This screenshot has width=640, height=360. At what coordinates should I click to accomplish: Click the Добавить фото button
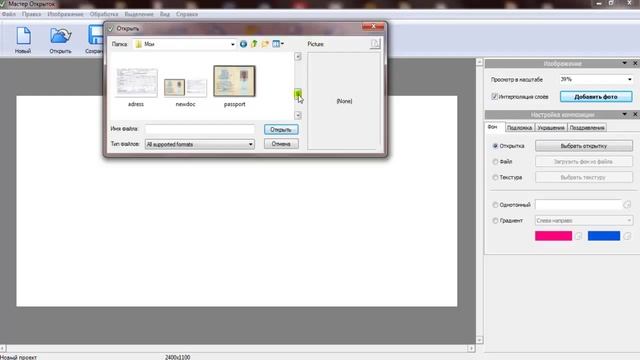[596, 97]
